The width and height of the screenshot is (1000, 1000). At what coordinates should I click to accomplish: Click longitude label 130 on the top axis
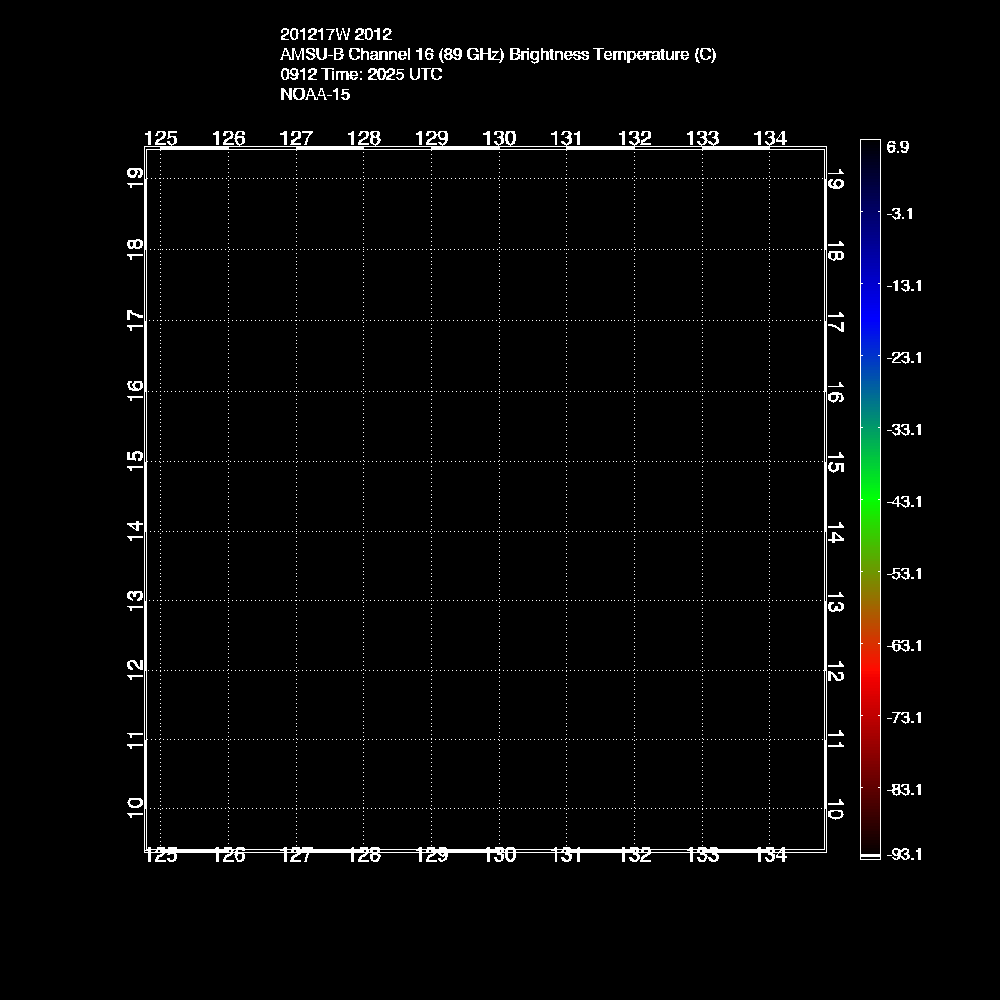click(499, 139)
